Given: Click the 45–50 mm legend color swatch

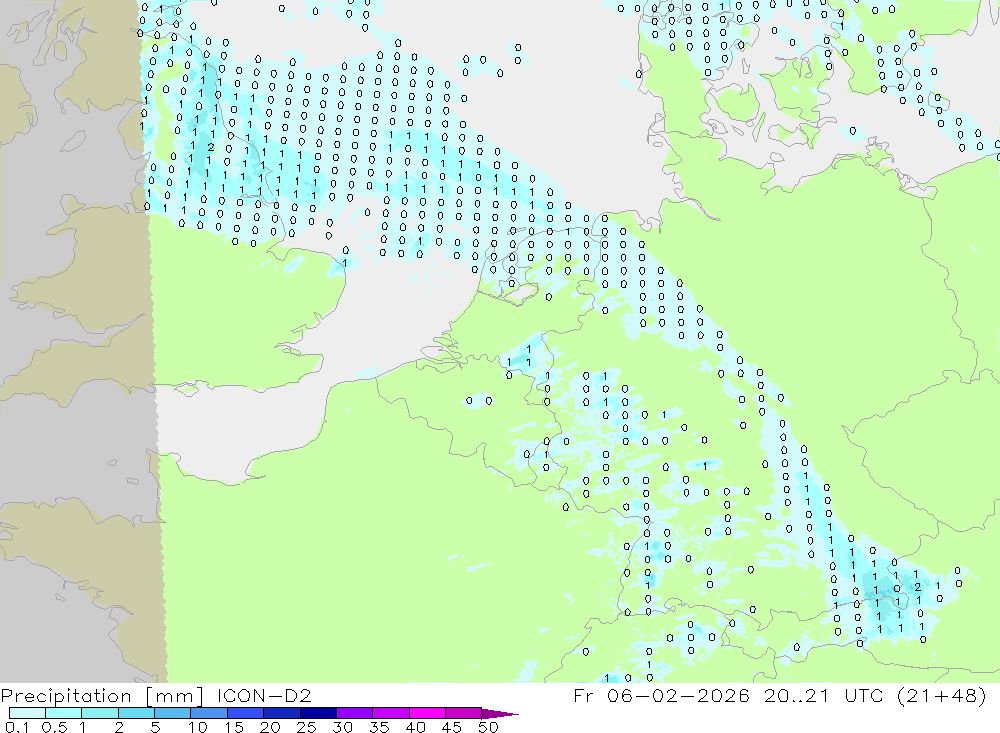Looking at the screenshot, I should click(x=464, y=713).
